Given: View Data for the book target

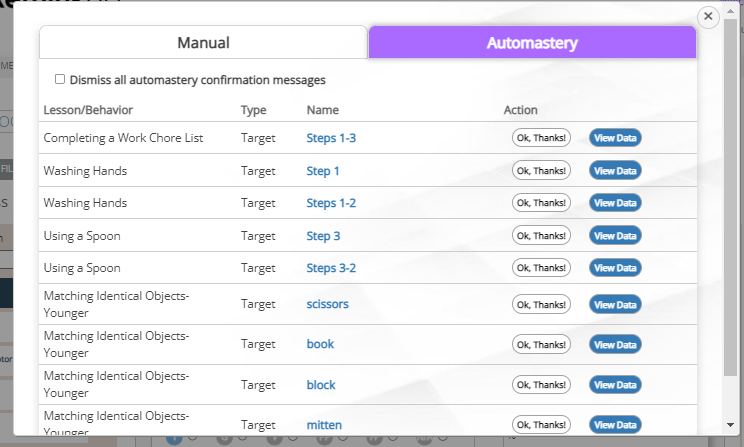Looking at the screenshot, I should pyautogui.click(x=615, y=344).
